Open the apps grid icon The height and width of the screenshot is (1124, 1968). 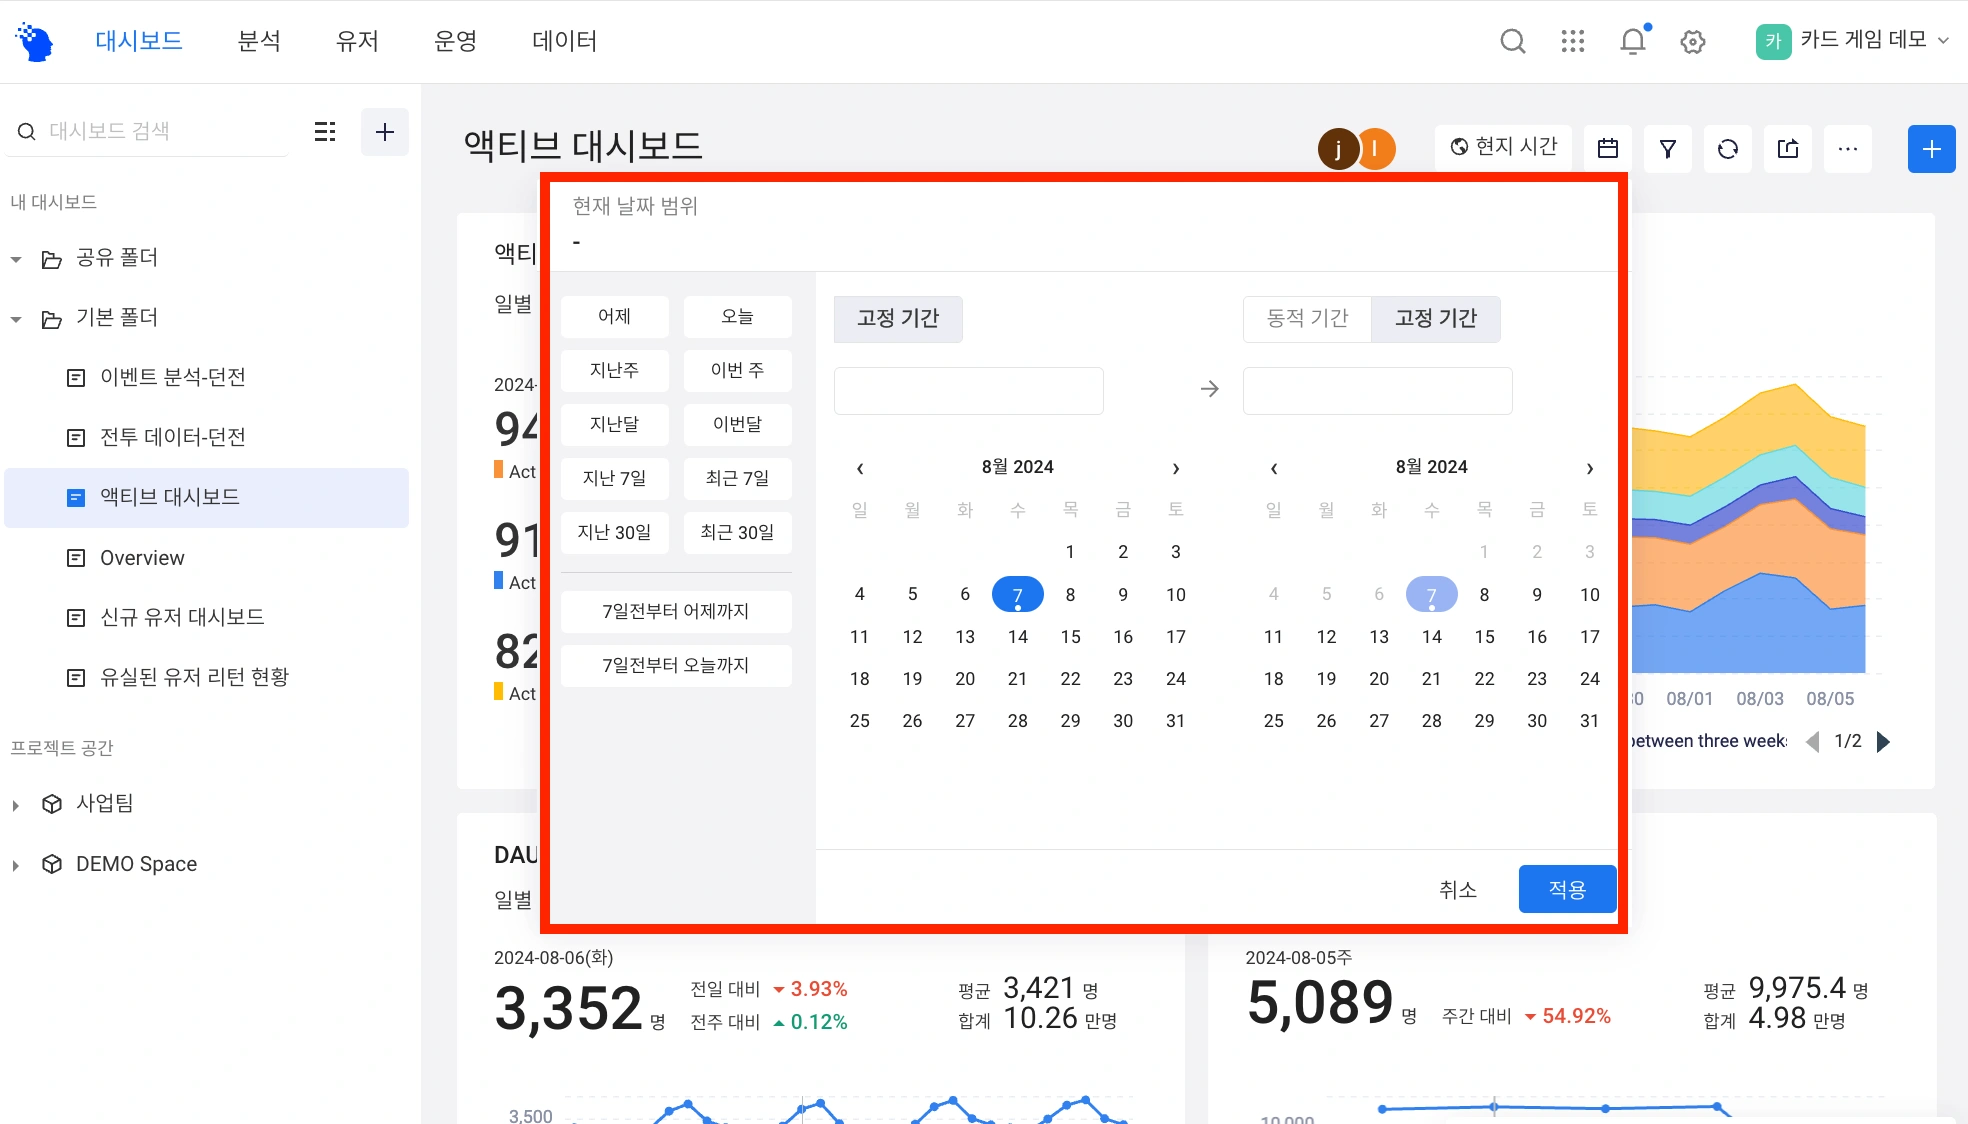click(x=1573, y=41)
